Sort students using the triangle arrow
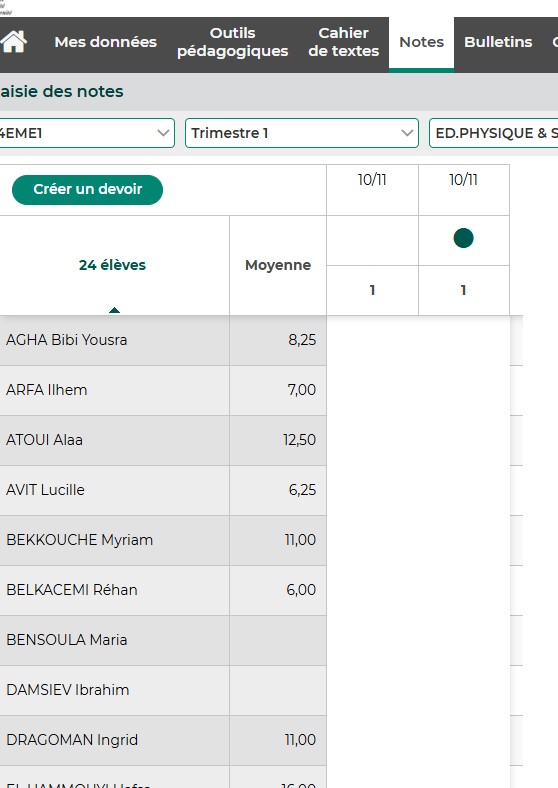The height and width of the screenshot is (788, 558). point(114,310)
